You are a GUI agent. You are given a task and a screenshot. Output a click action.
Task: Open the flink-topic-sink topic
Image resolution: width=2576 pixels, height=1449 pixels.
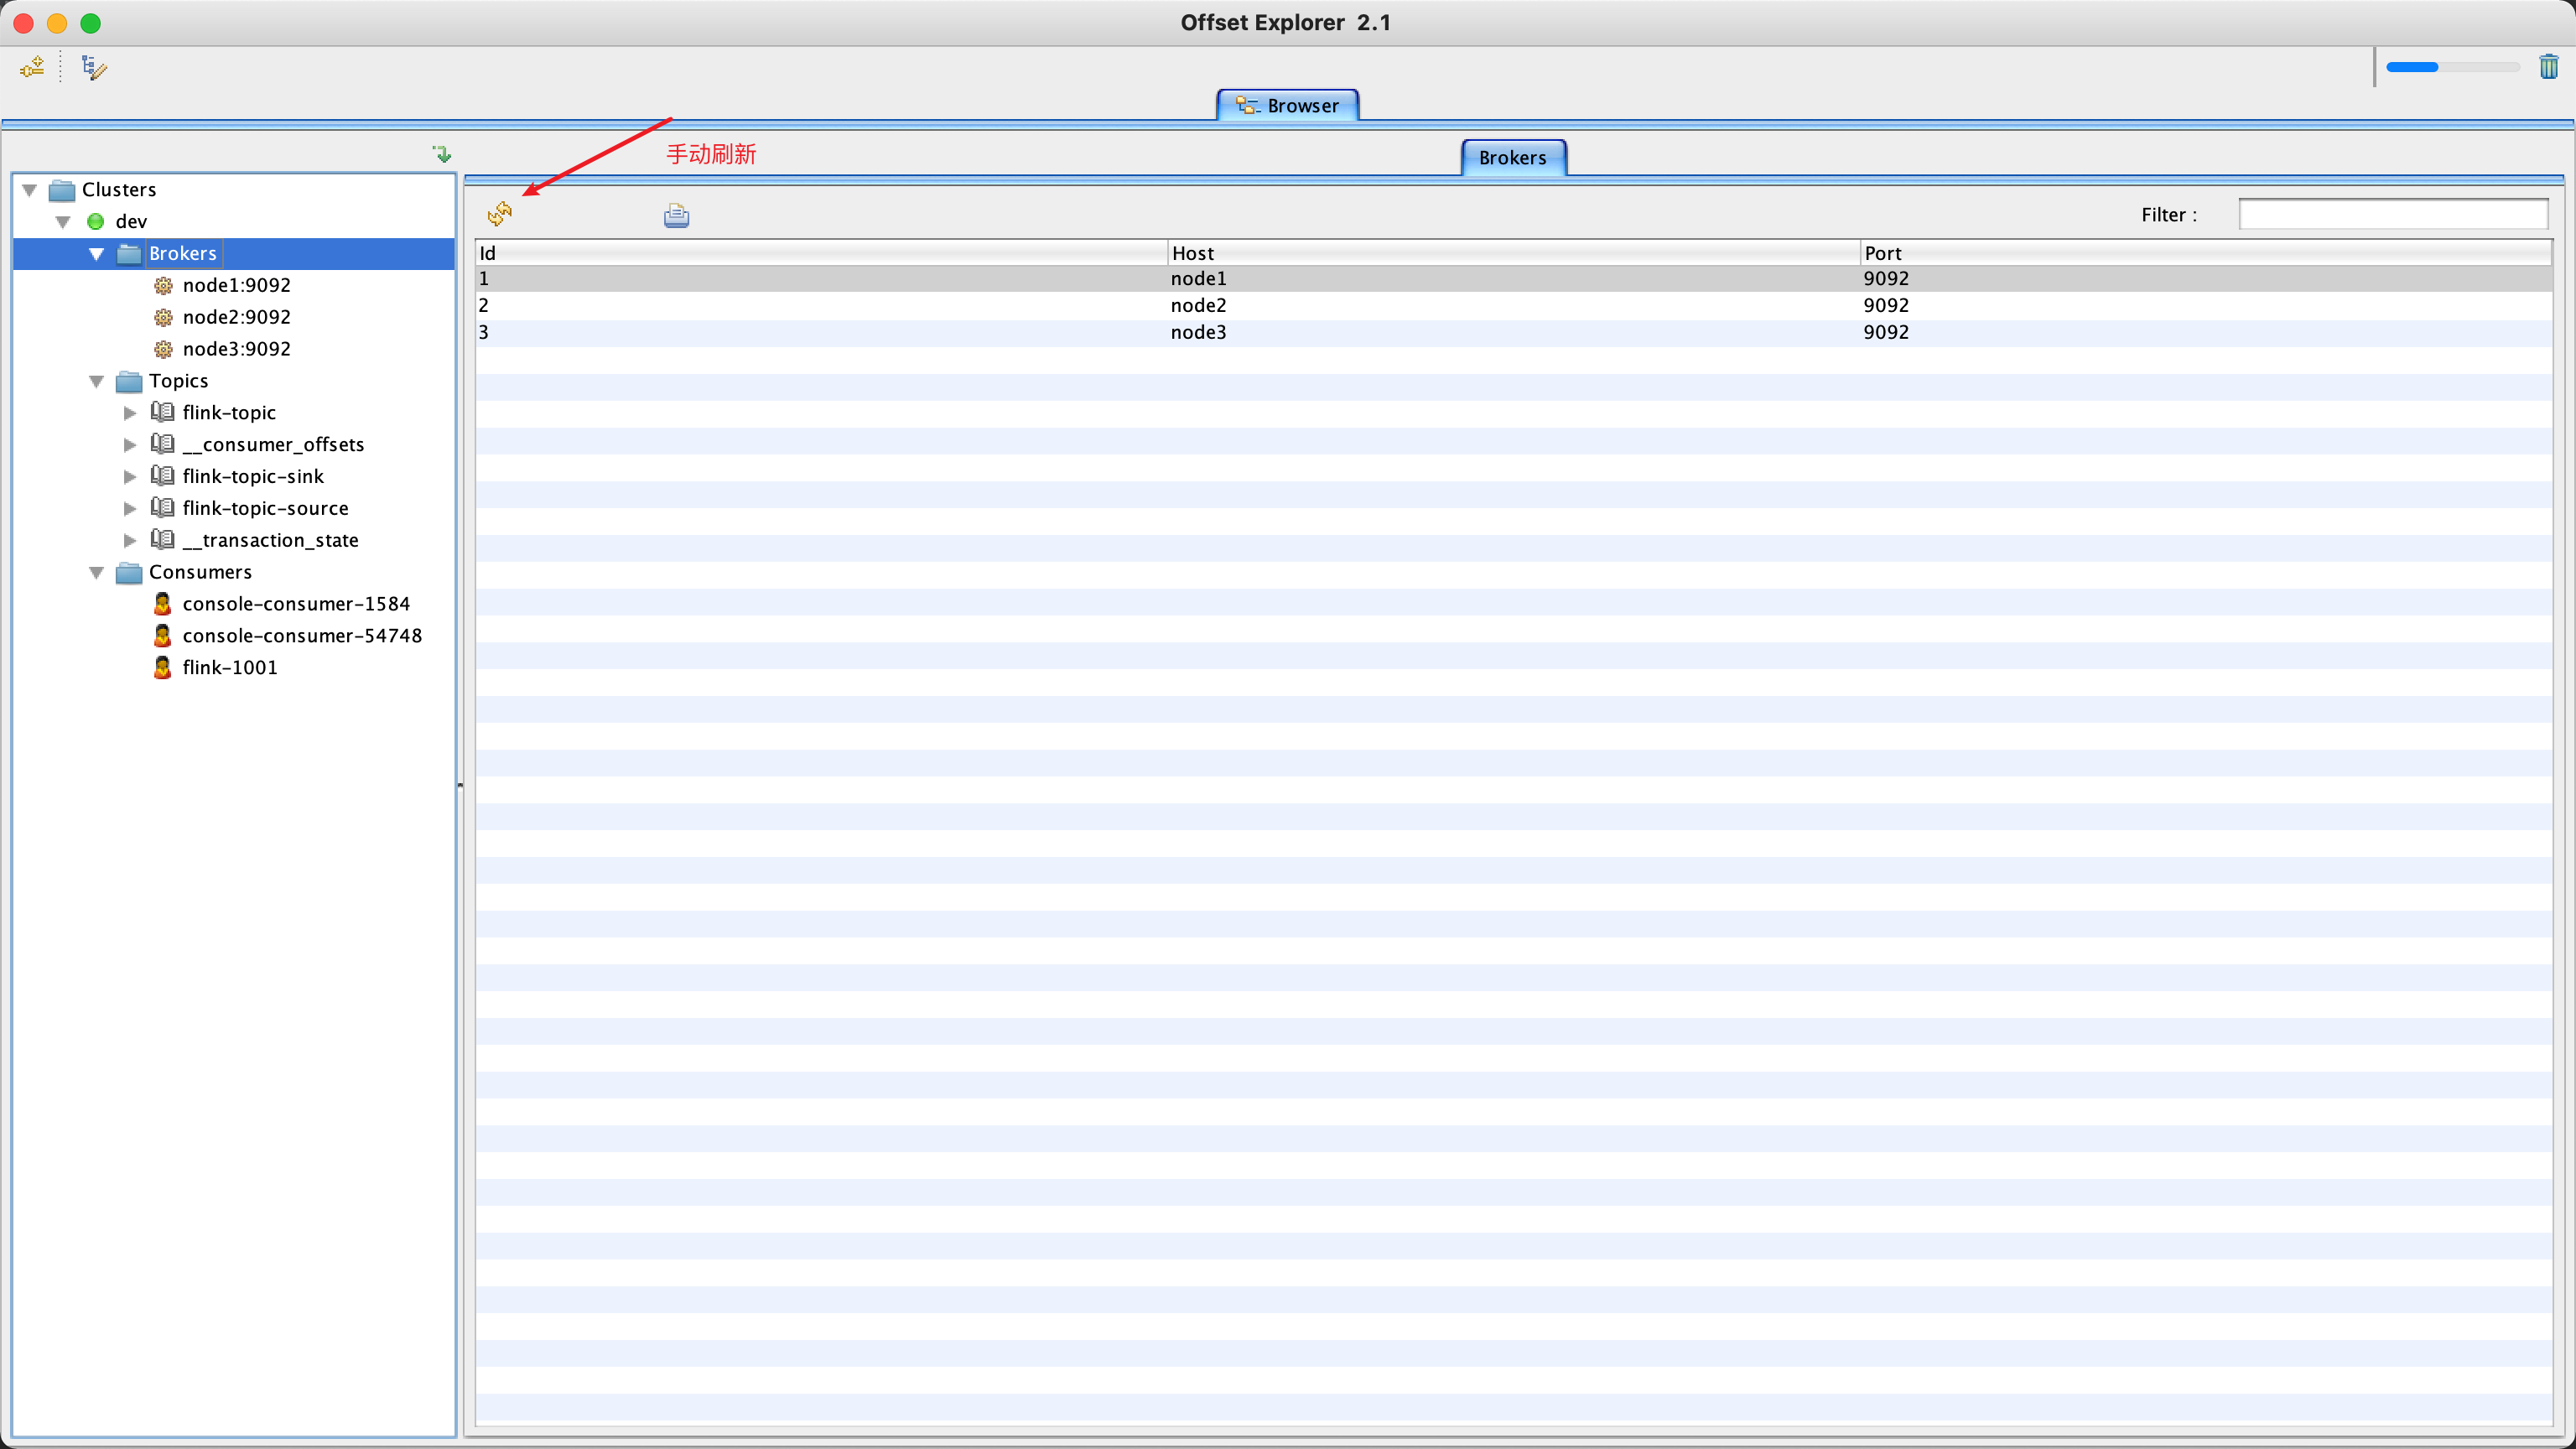tap(253, 476)
